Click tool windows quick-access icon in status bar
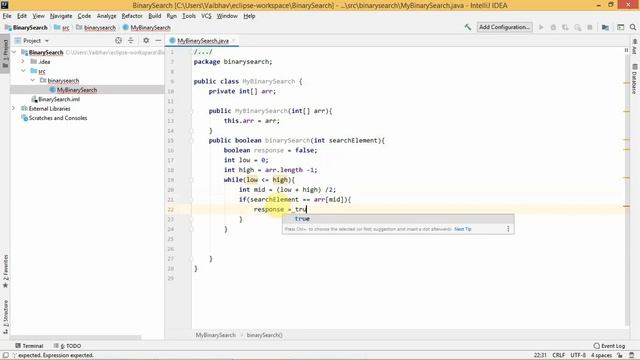This screenshot has height=360, width=640. coord(5,355)
